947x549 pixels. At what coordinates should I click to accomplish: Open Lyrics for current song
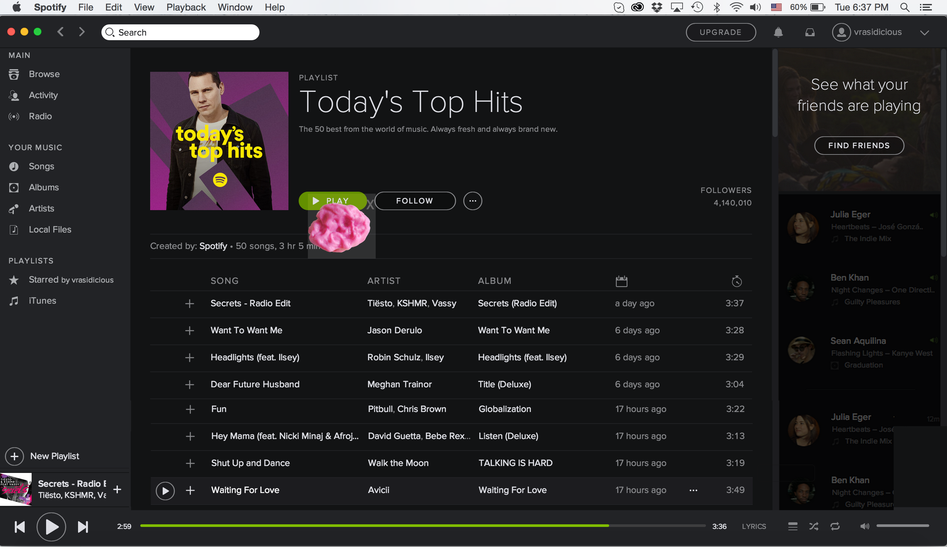pyautogui.click(x=754, y=527)
